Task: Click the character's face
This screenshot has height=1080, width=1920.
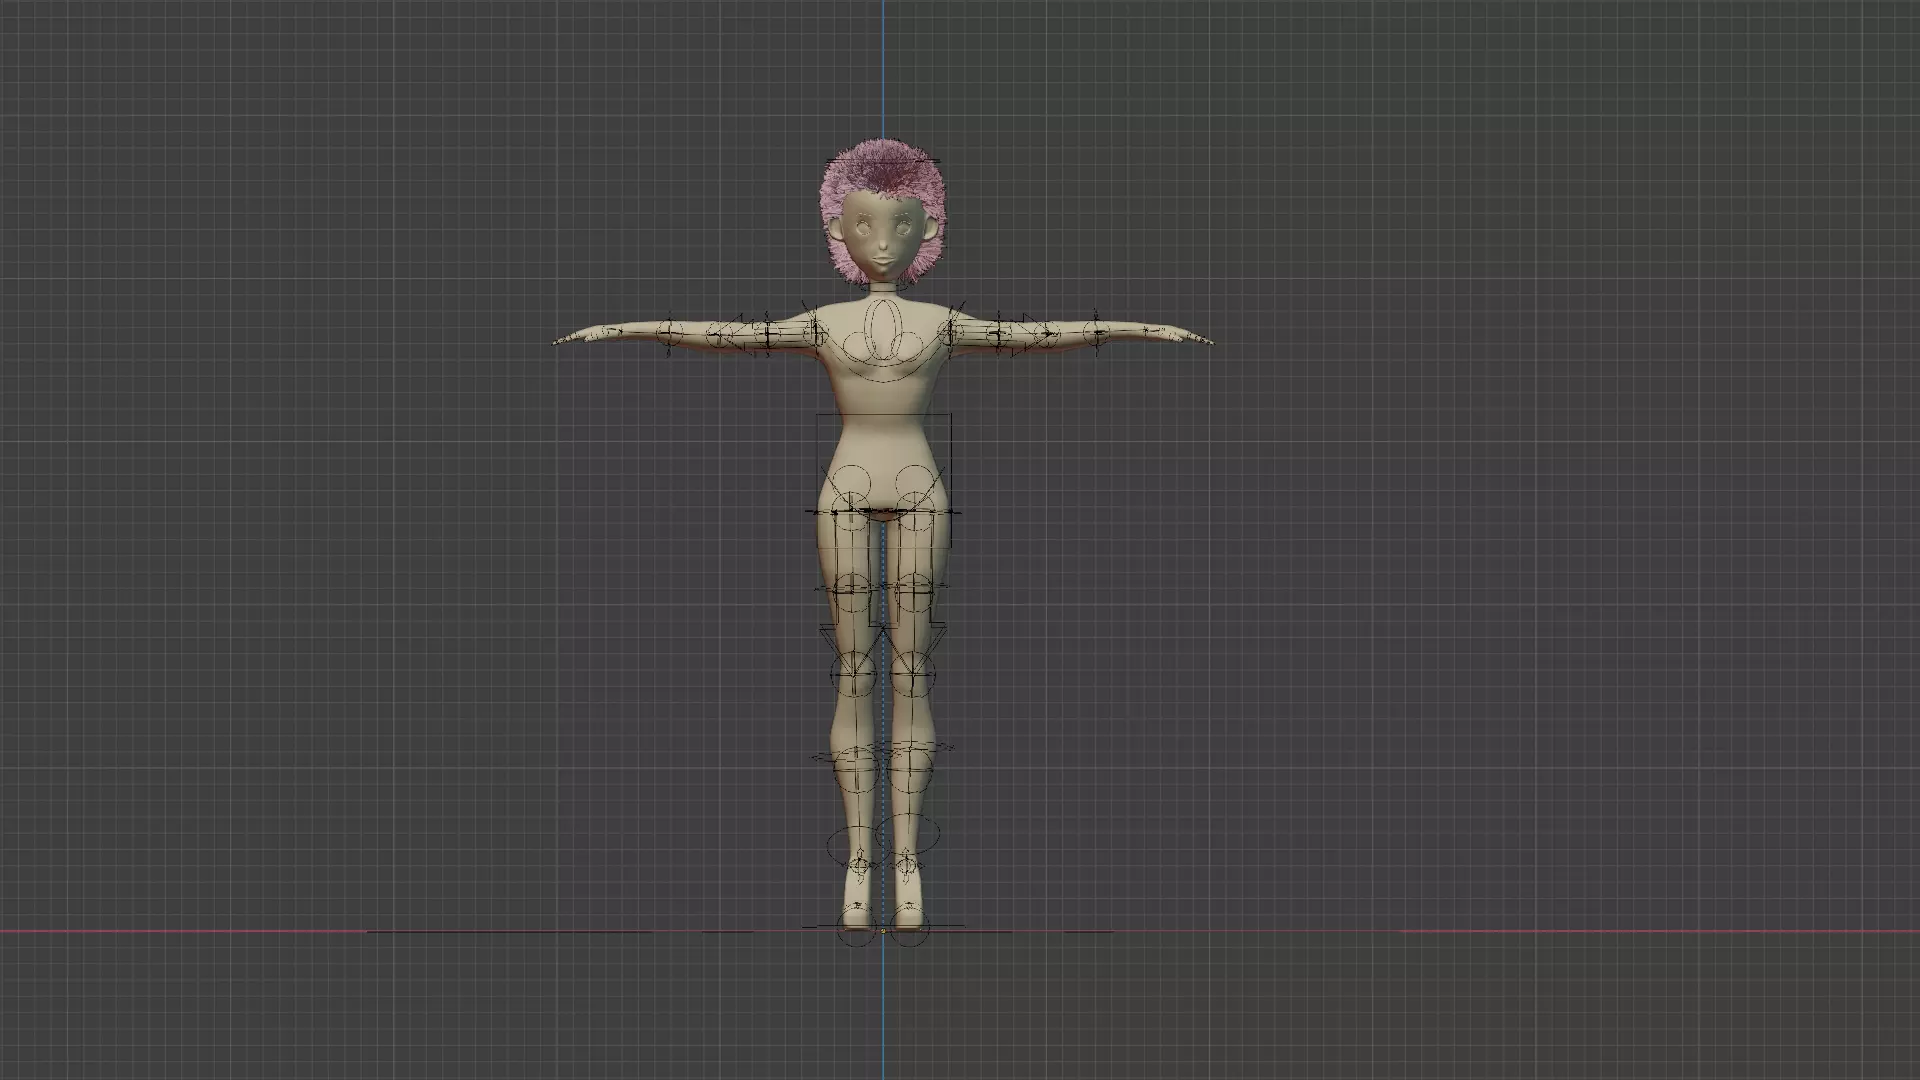Action: point(882,238)
